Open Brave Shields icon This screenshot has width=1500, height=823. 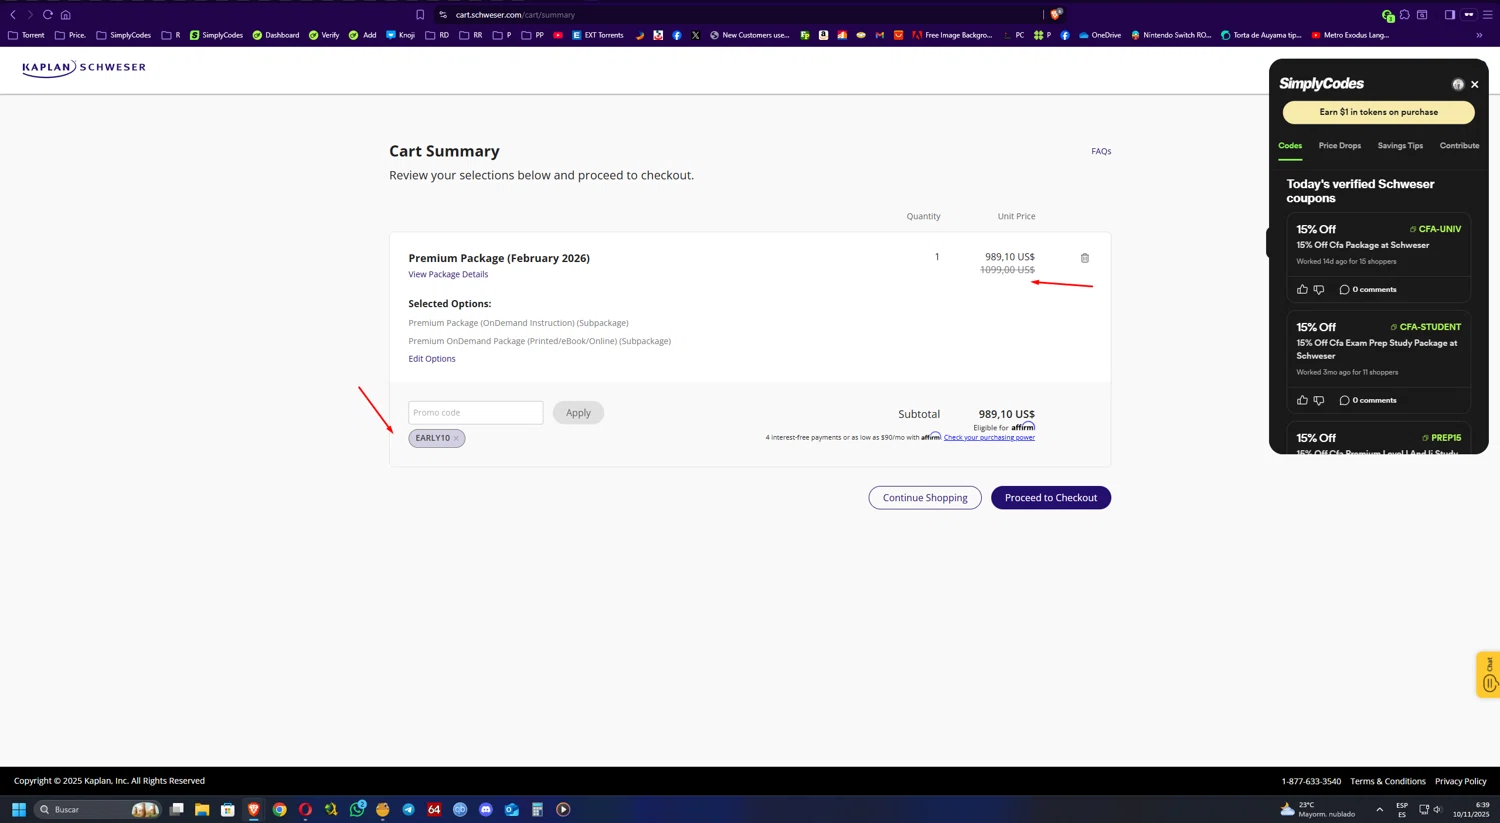point(1056,15)
